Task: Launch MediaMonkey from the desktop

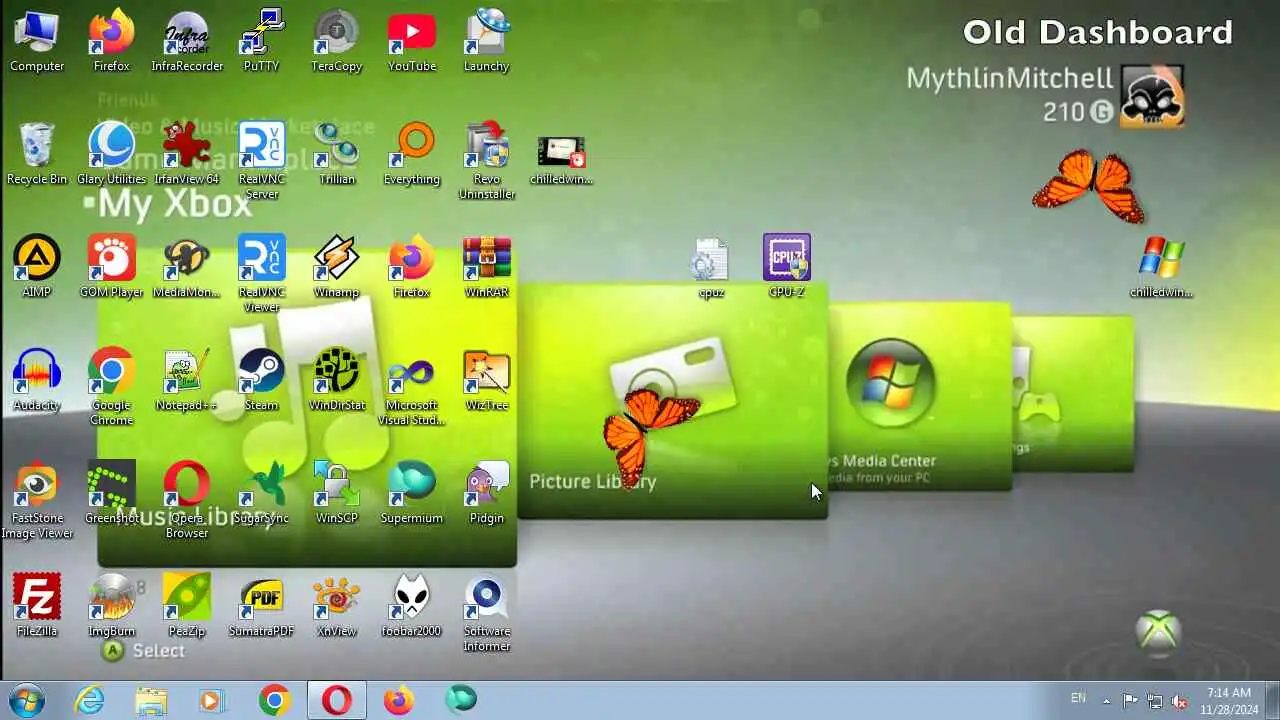Action: click(x=187, y=267)
